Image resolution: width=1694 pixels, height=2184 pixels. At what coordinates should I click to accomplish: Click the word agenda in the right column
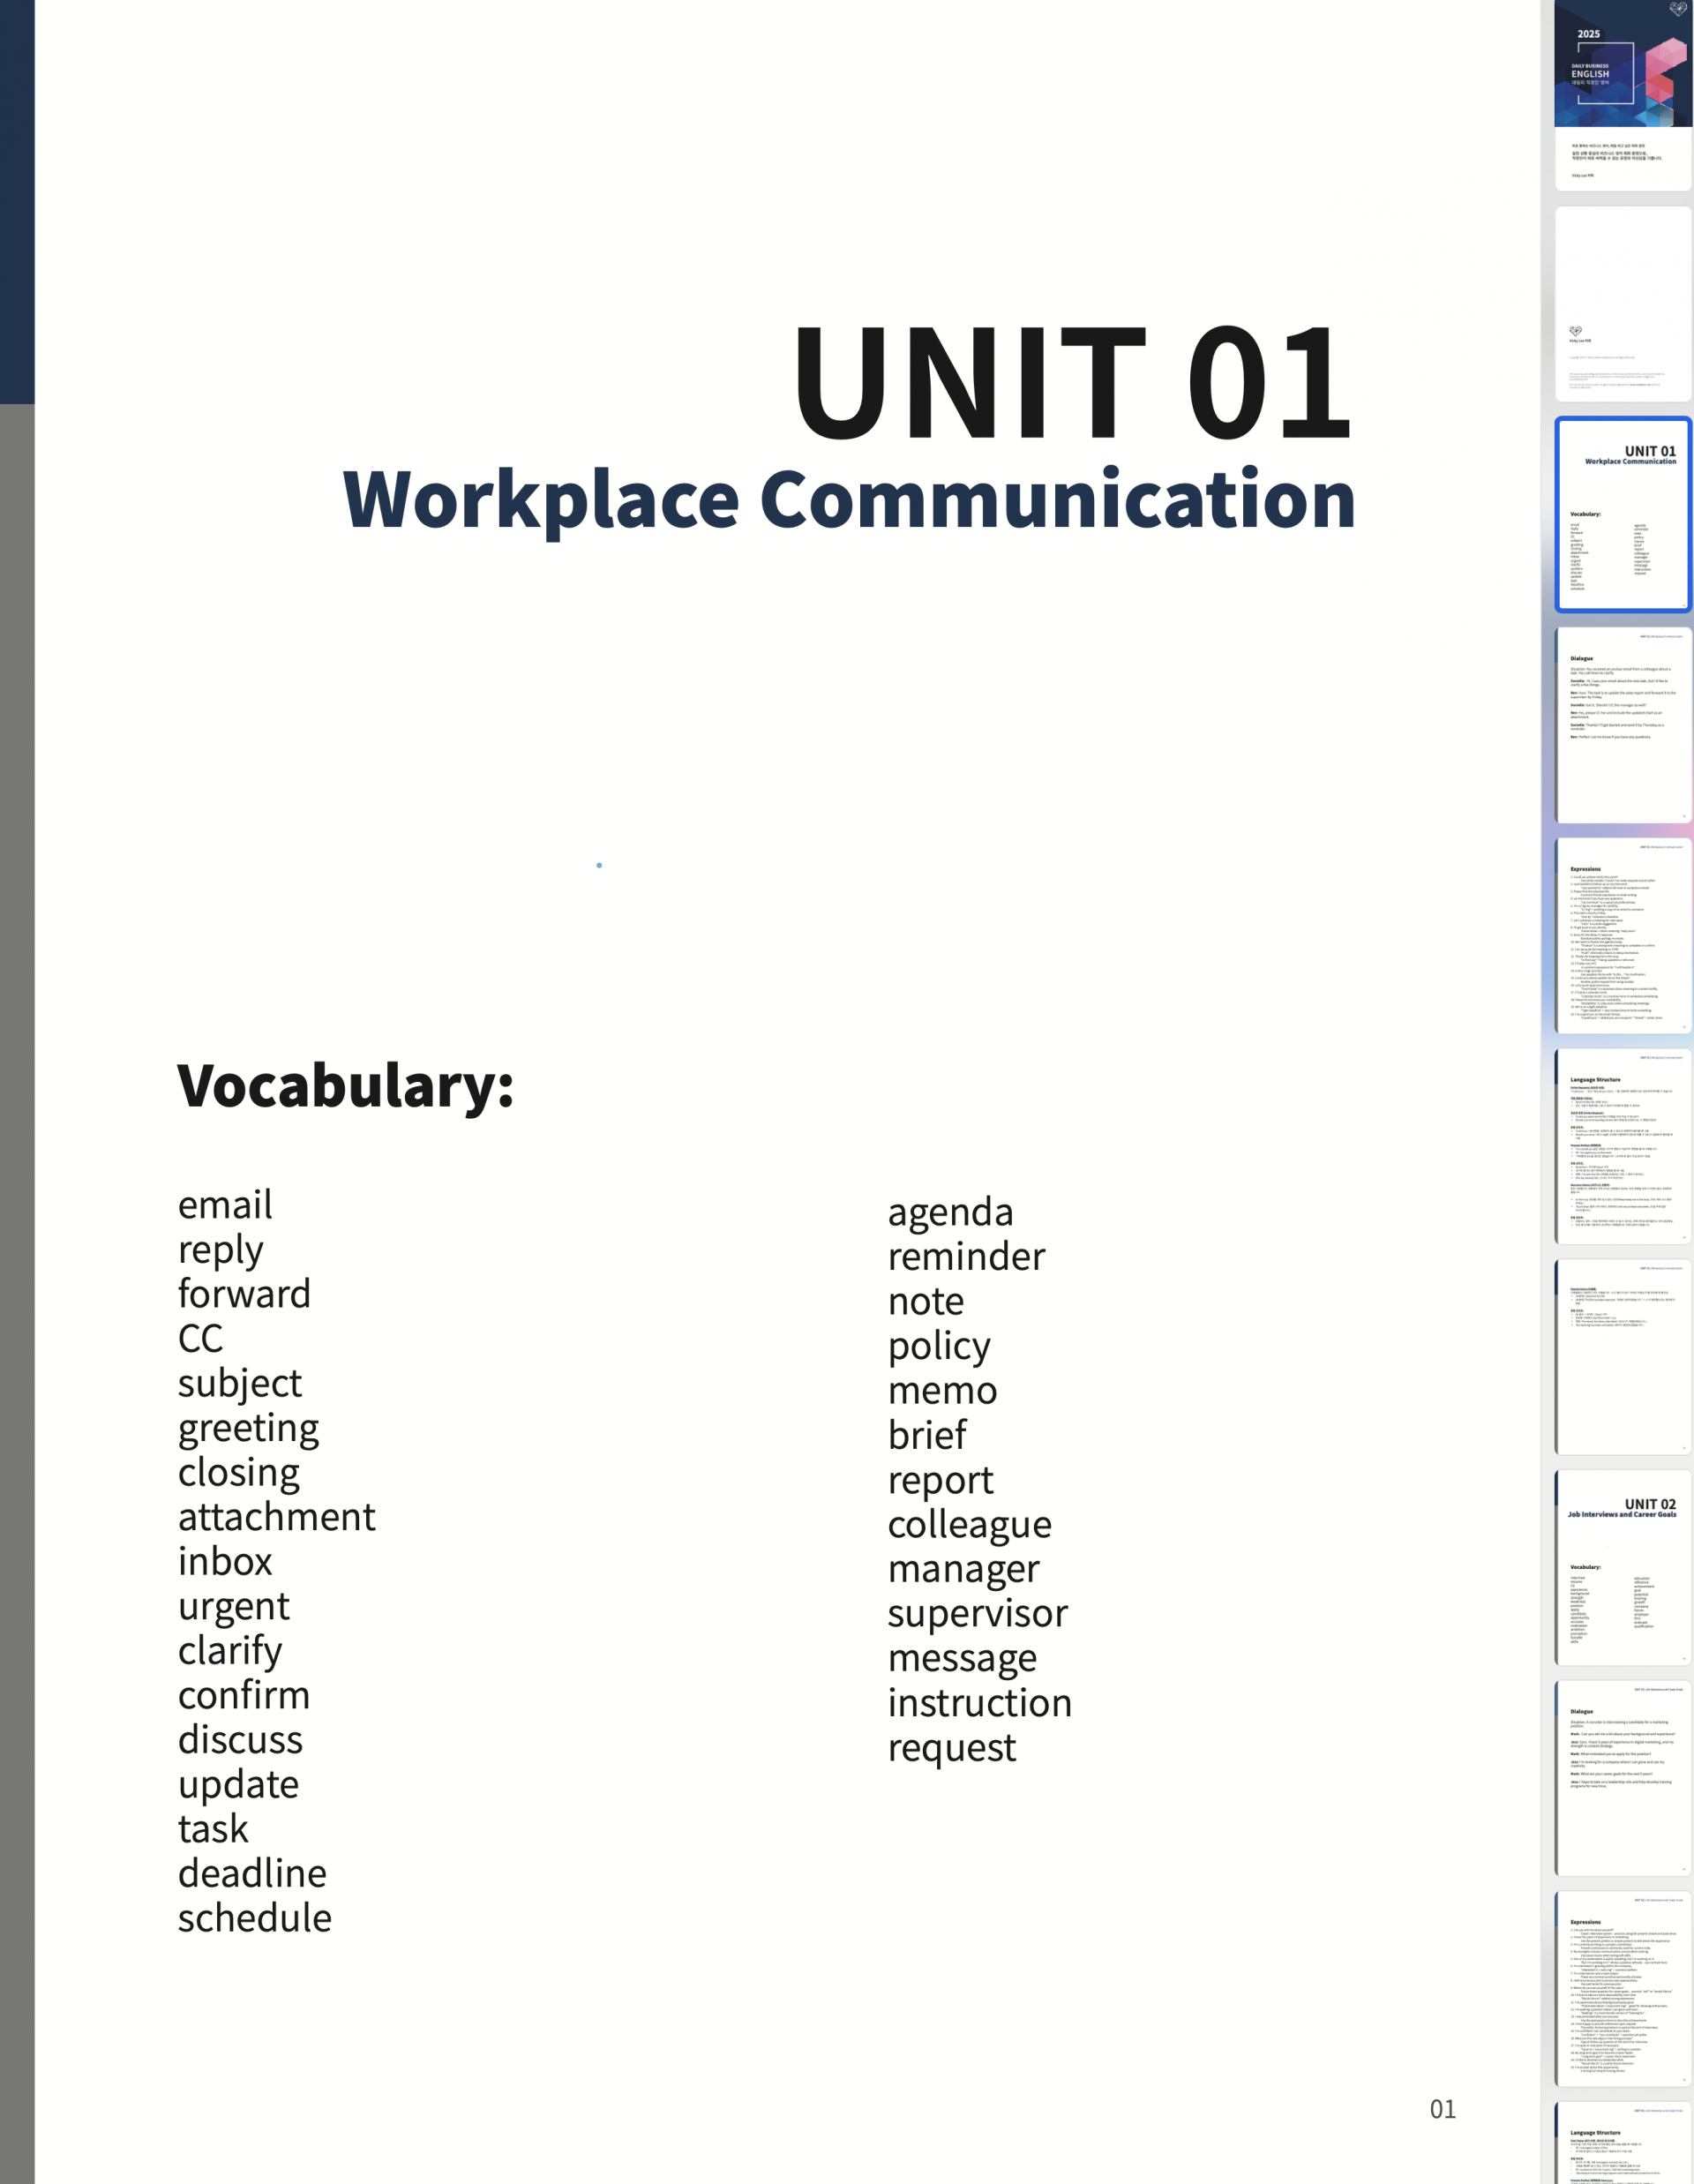pyautogui.click(x=950, y=1212)
